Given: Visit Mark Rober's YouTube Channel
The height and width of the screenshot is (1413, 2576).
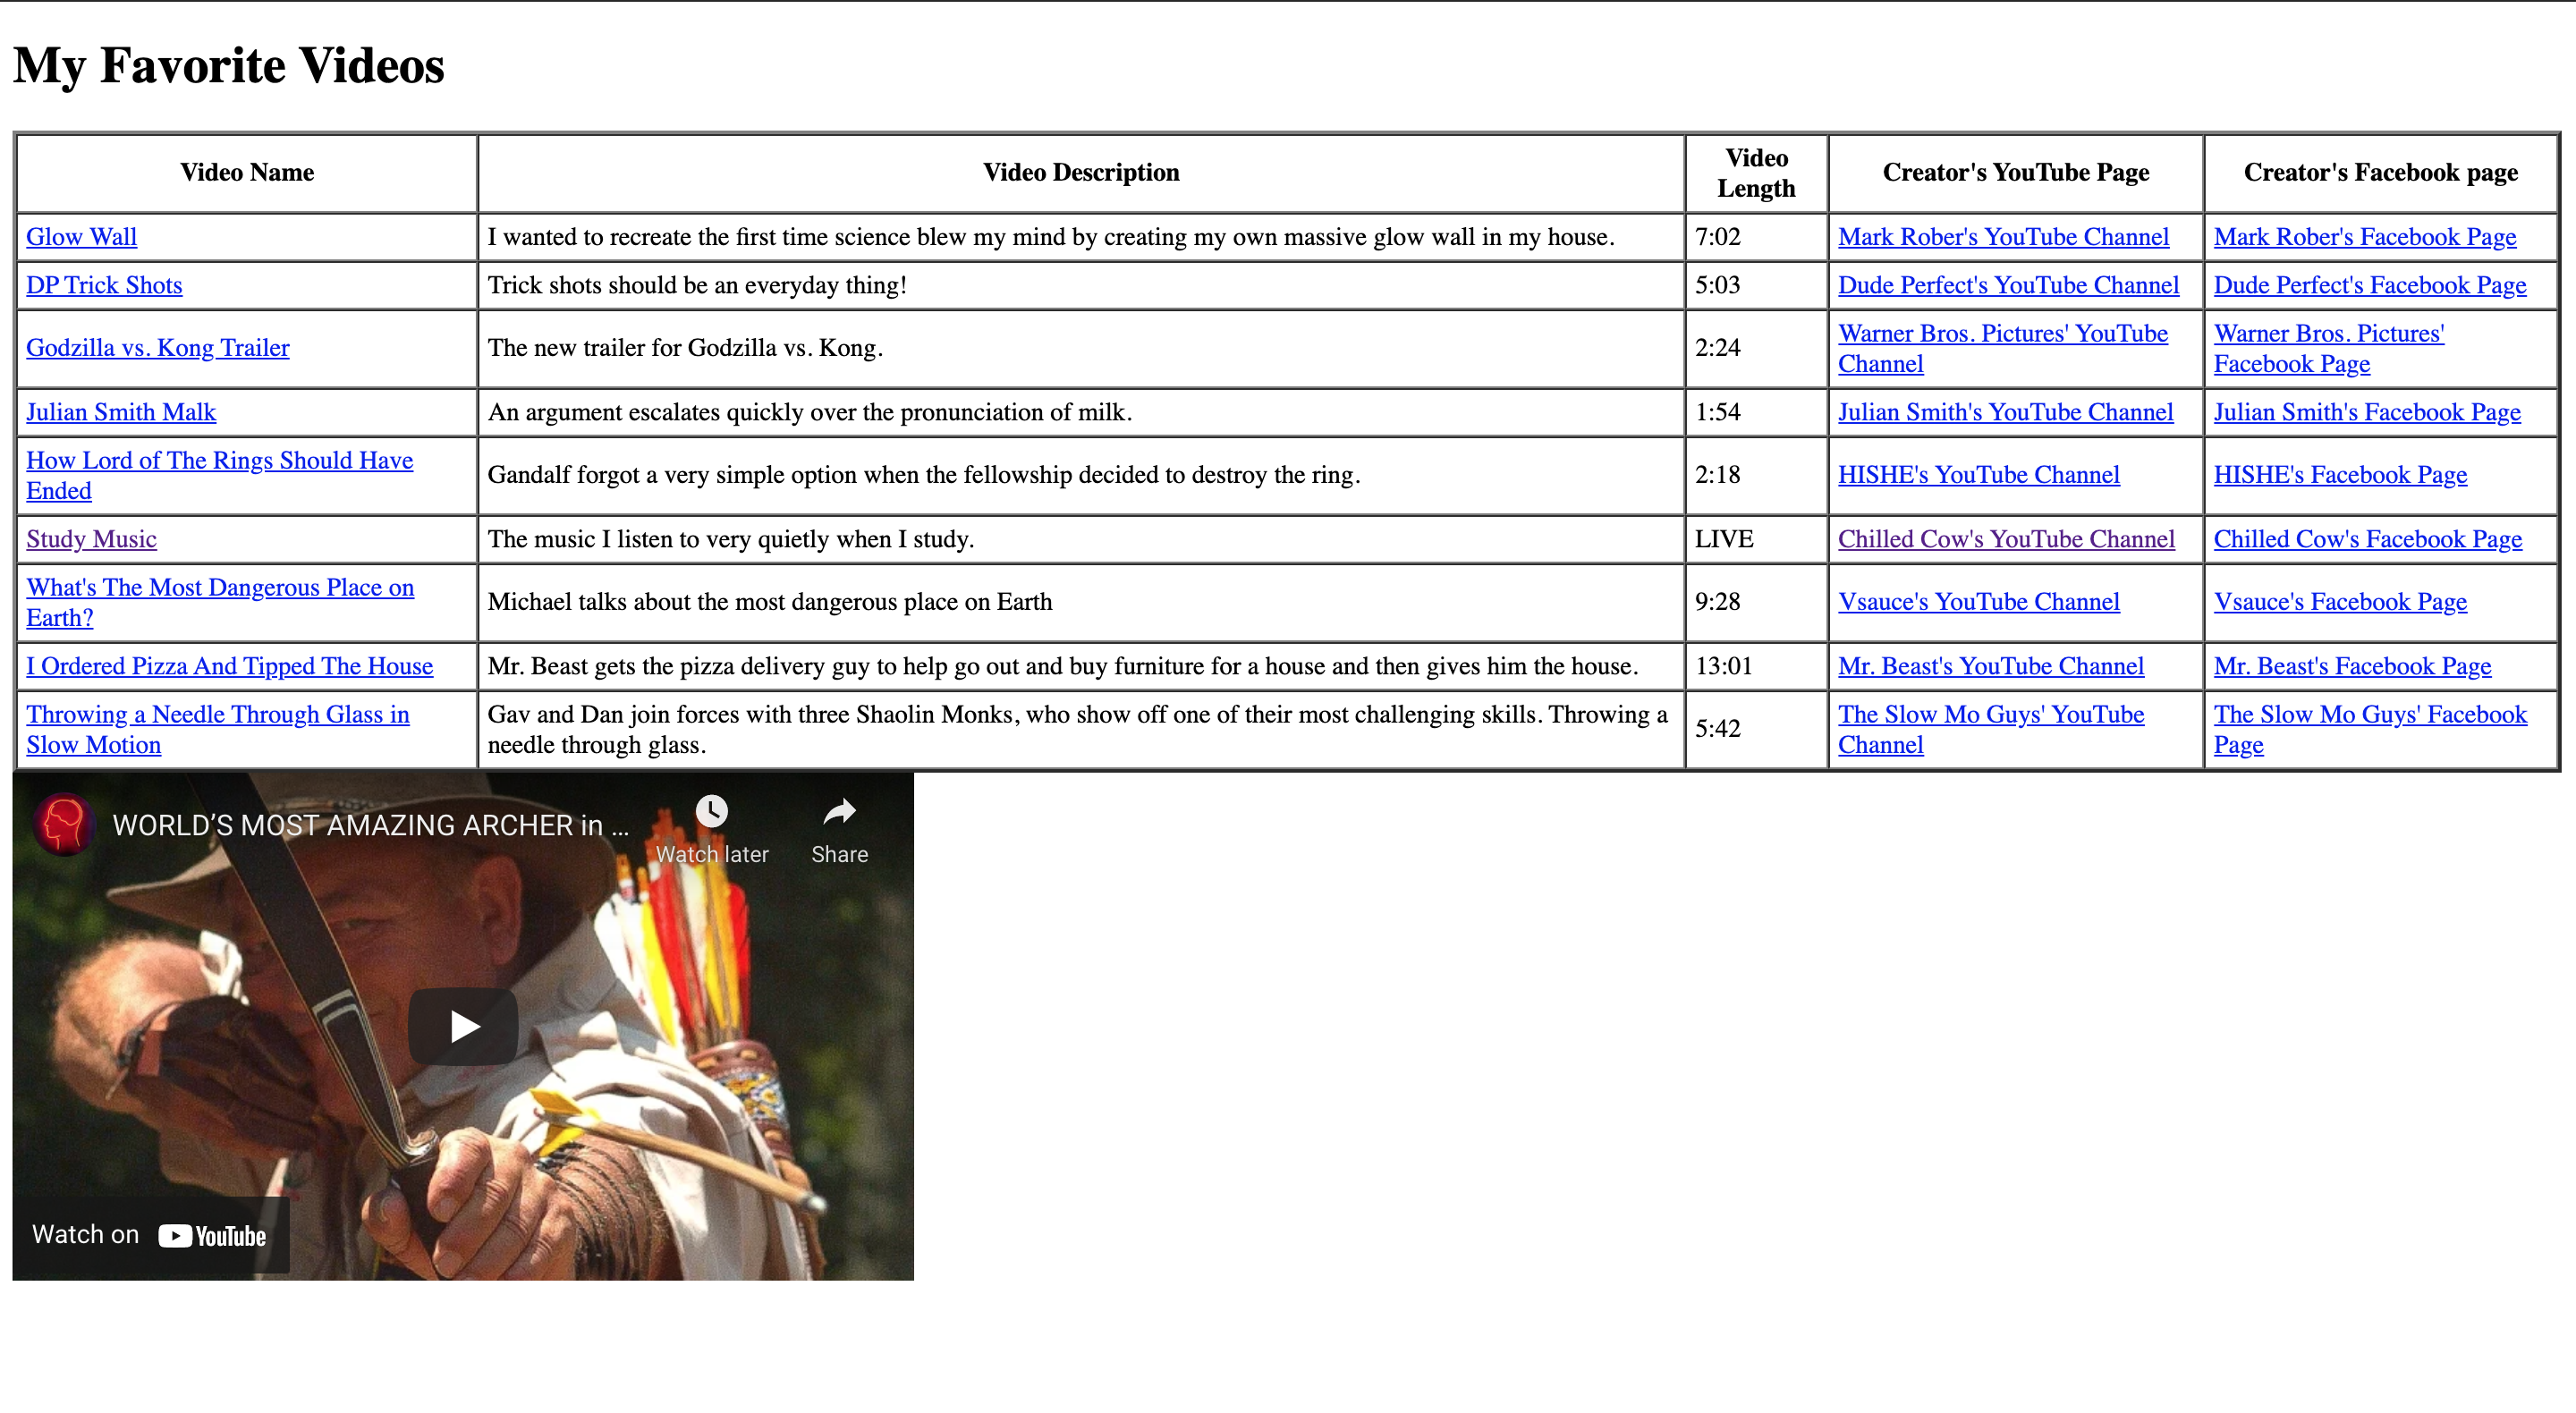Looking at the screenshot, I should coord(2003,237).
